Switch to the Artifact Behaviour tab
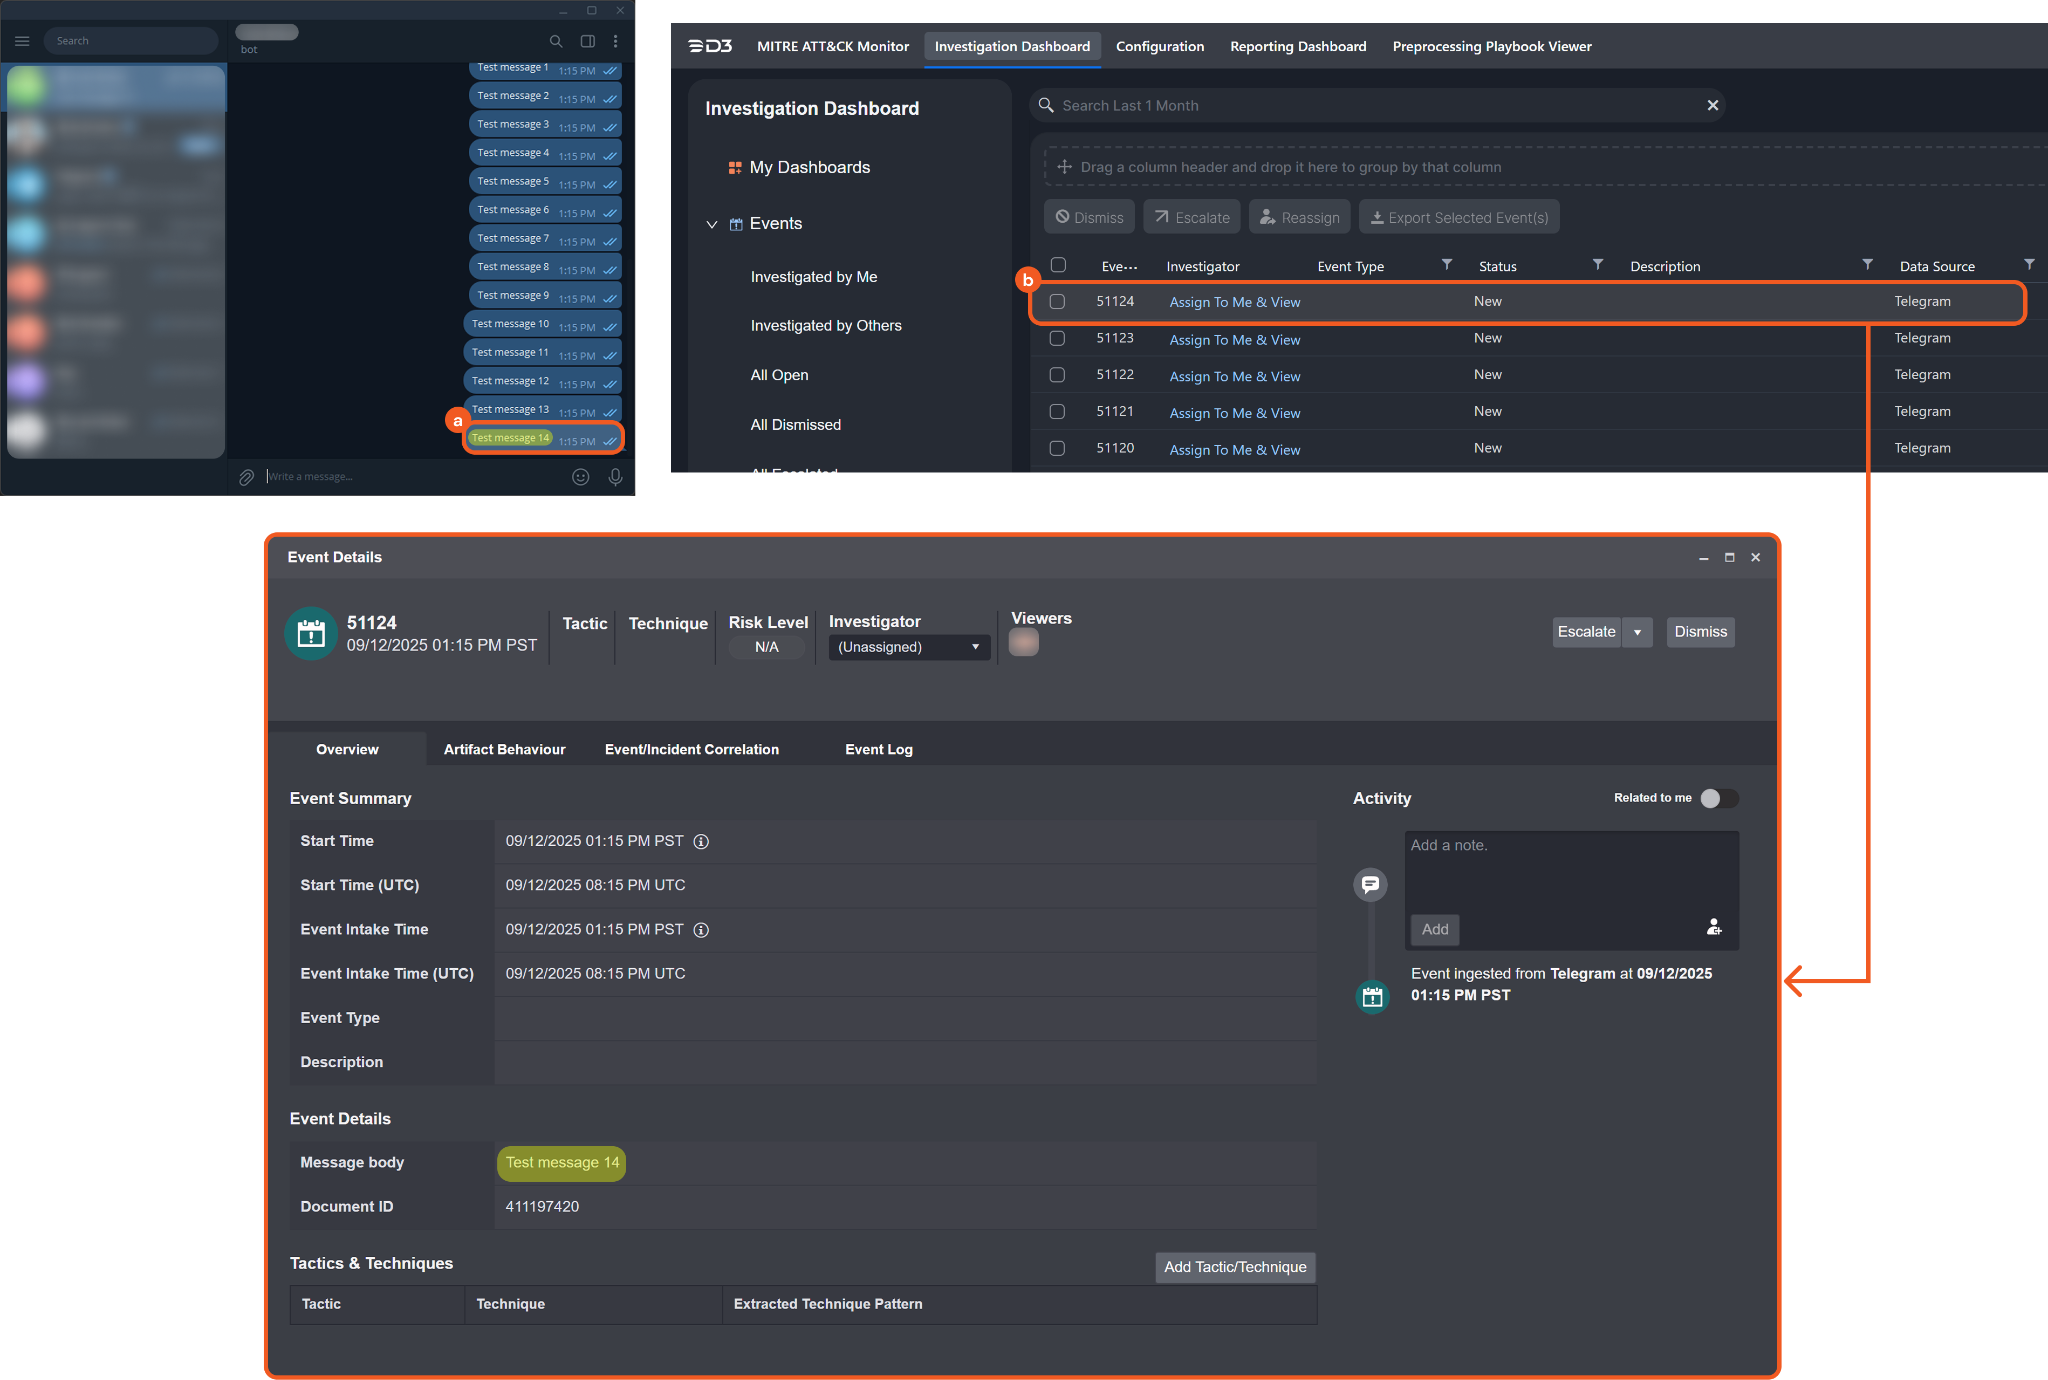The image size is (2048, 1380). coord(504,749)
